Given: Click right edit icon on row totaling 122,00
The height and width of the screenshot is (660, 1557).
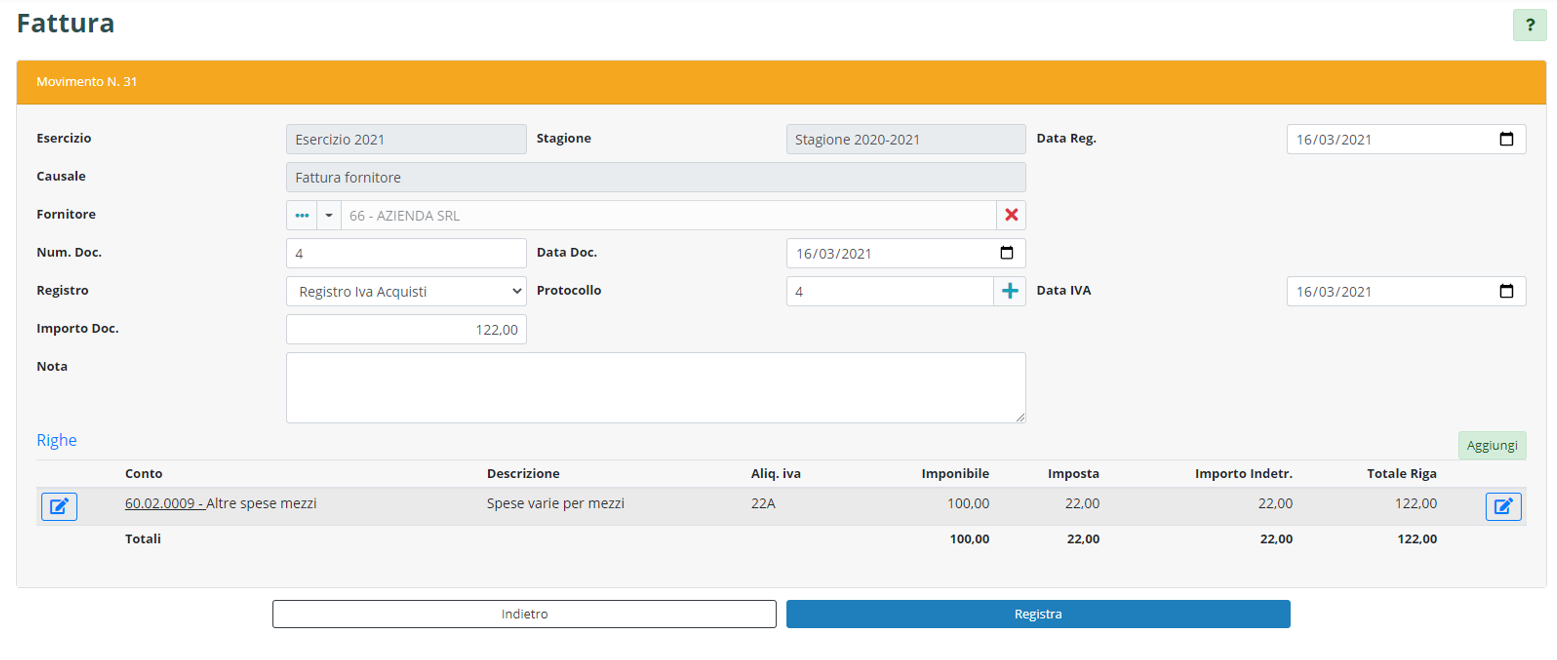Looking at the screenshot, I should pos(1503,507).
